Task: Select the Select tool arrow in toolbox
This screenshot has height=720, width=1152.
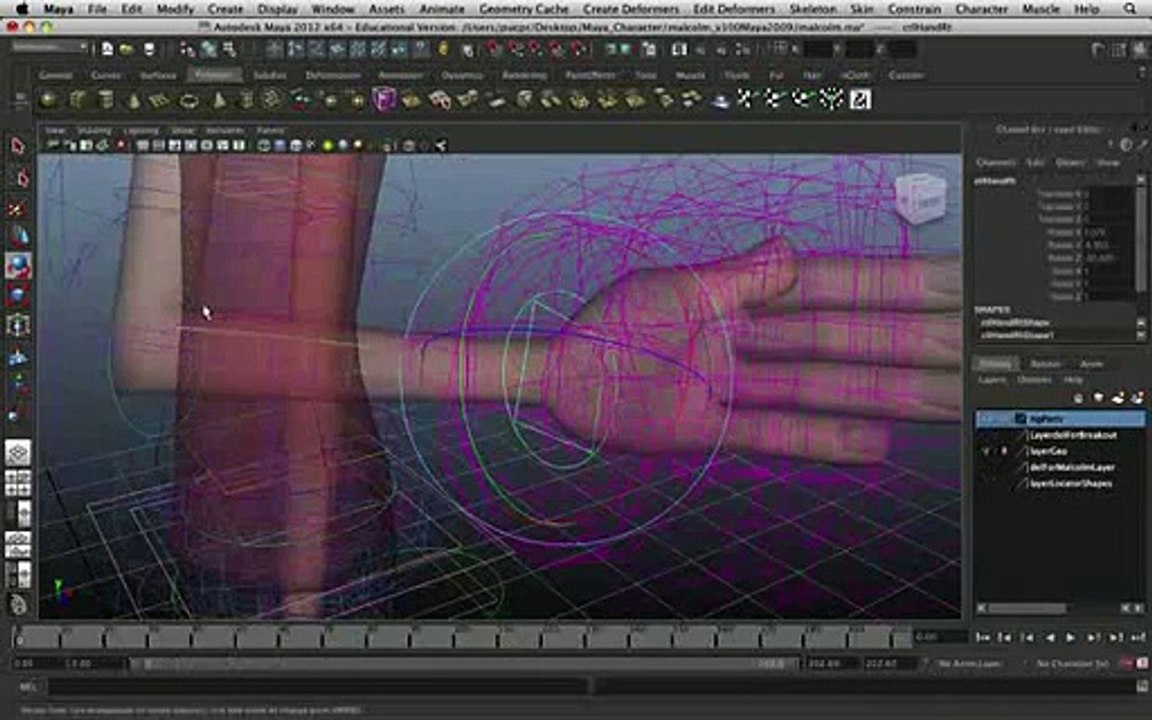Action: point(18,146)
